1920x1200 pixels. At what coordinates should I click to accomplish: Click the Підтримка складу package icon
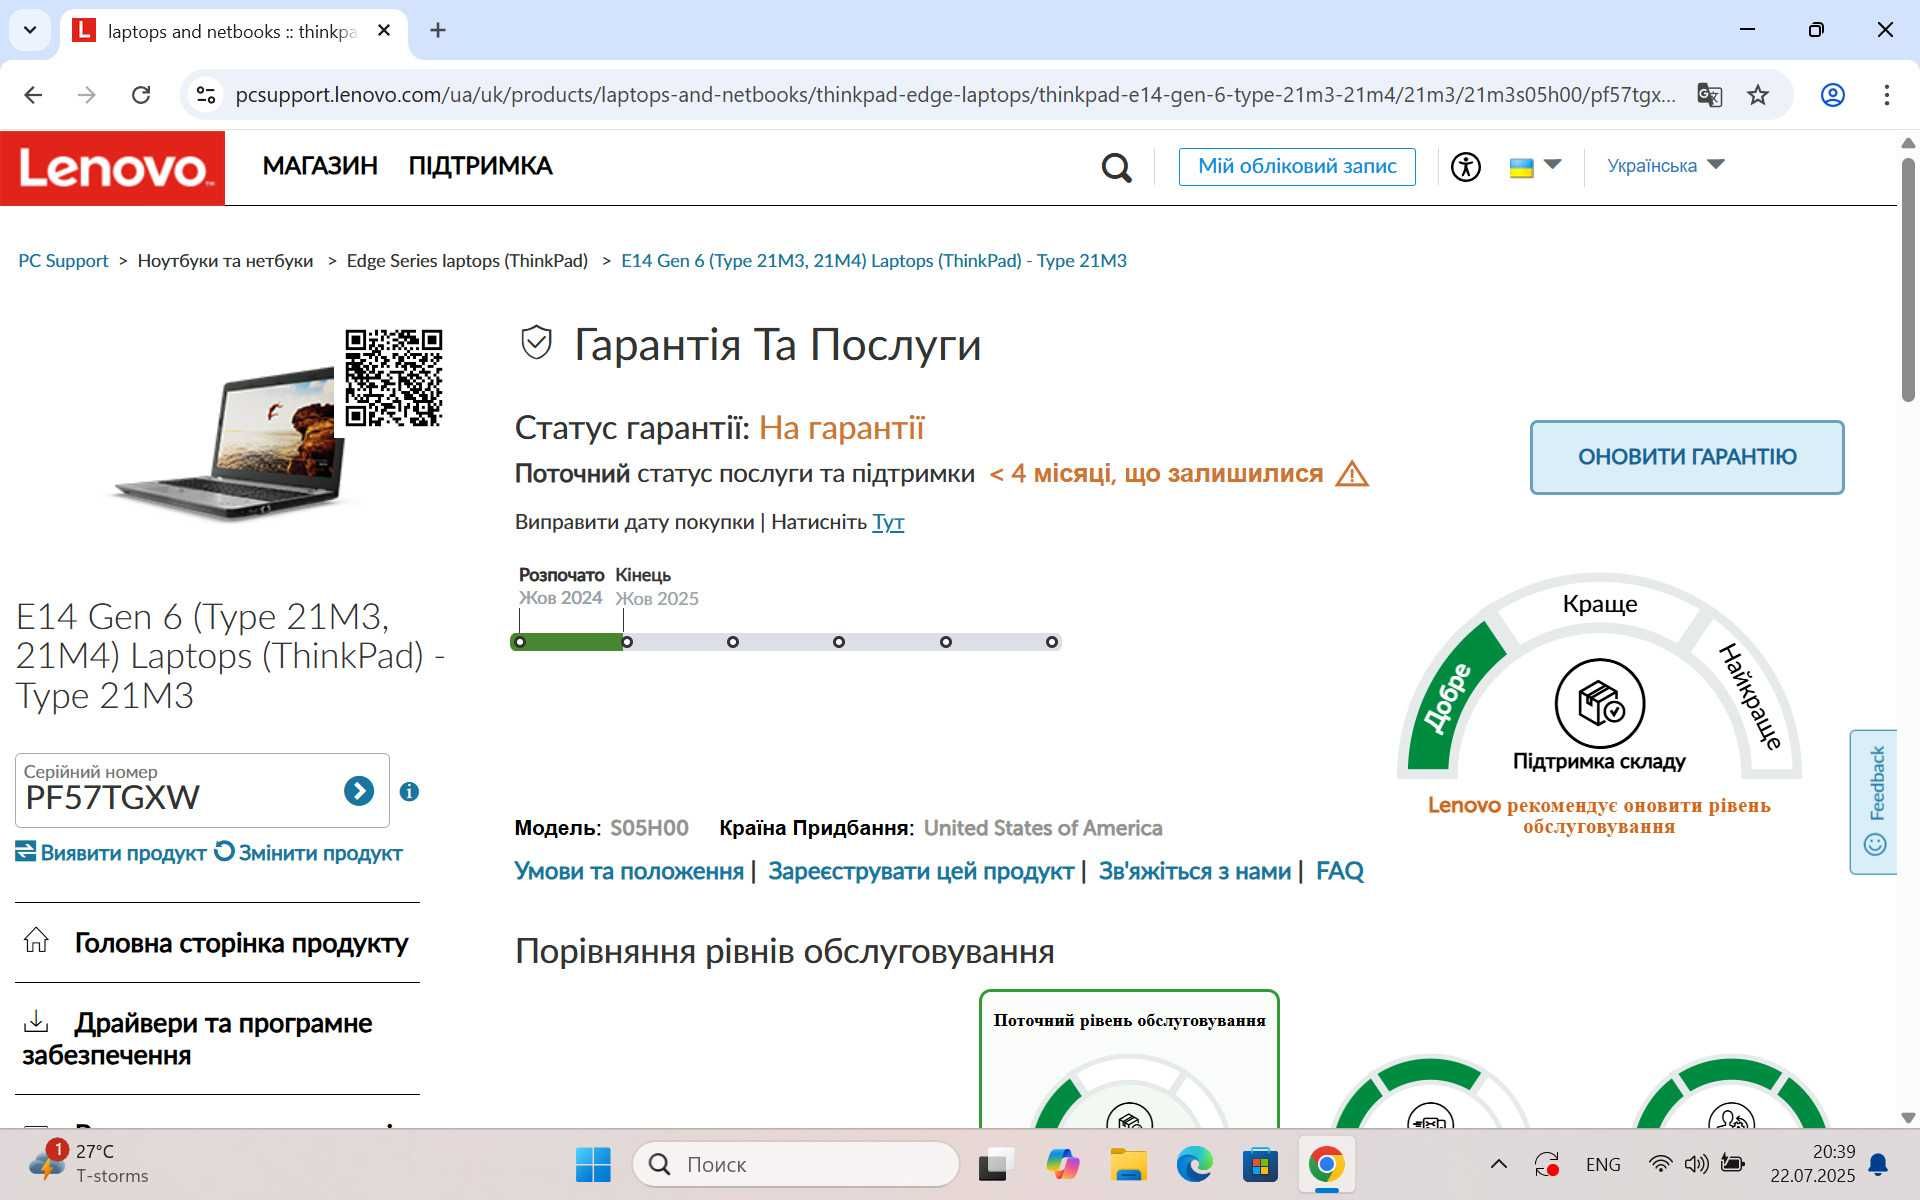pyautogui.click(x=1600, y=704)
